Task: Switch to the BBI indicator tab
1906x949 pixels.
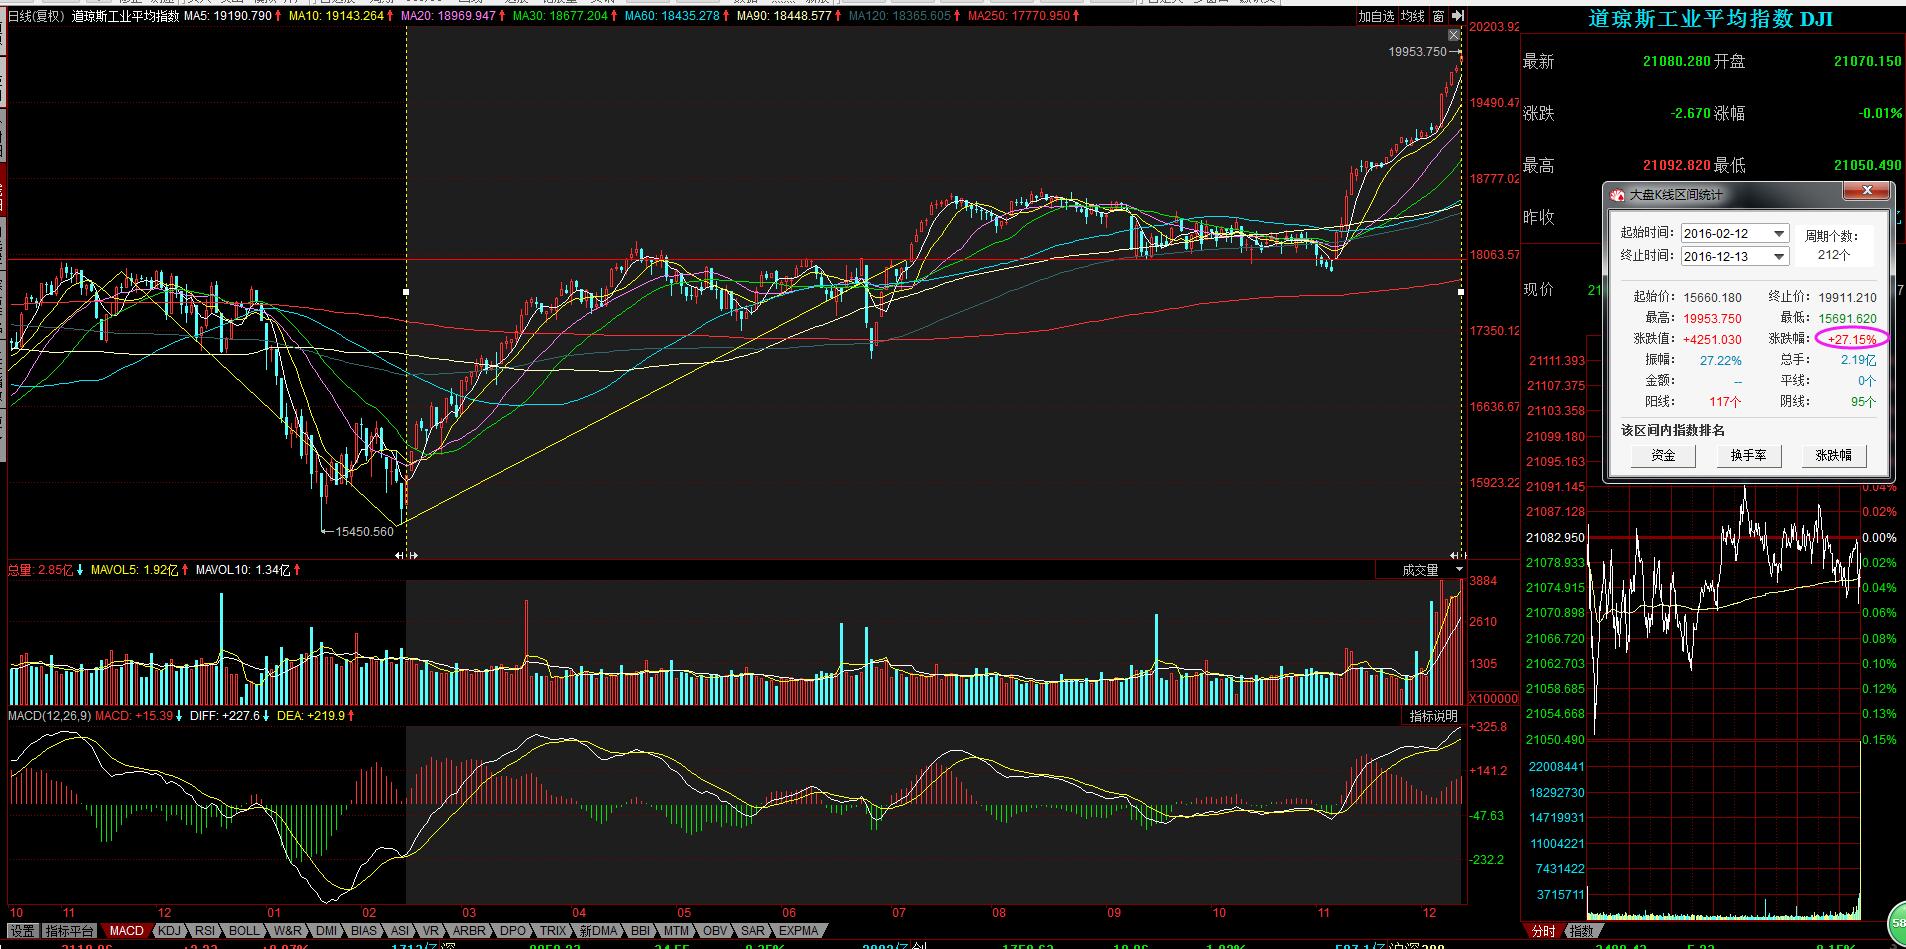Action: pos(640,931)
